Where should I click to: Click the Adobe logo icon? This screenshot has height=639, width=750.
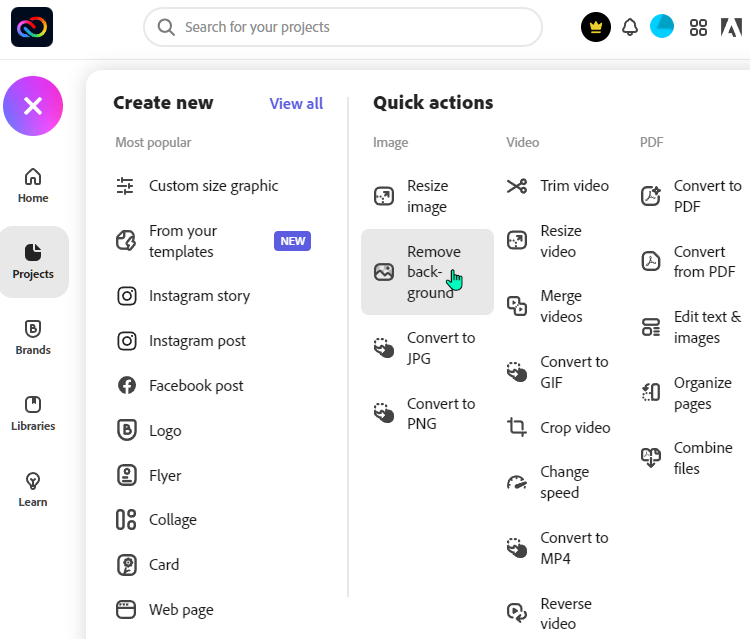click(731, 27)
